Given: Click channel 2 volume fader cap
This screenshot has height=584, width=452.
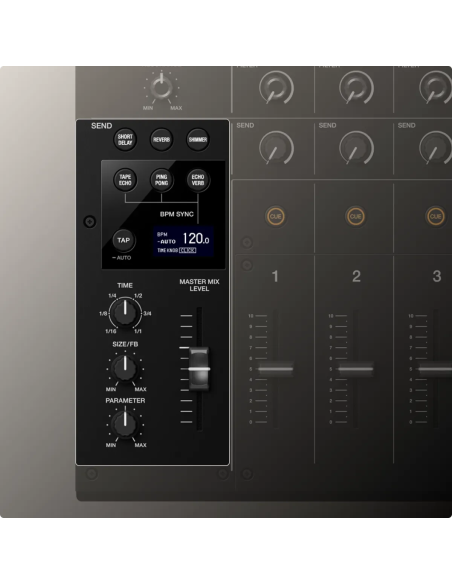Looking at the screenshot, I should click(x=356, y=369).
